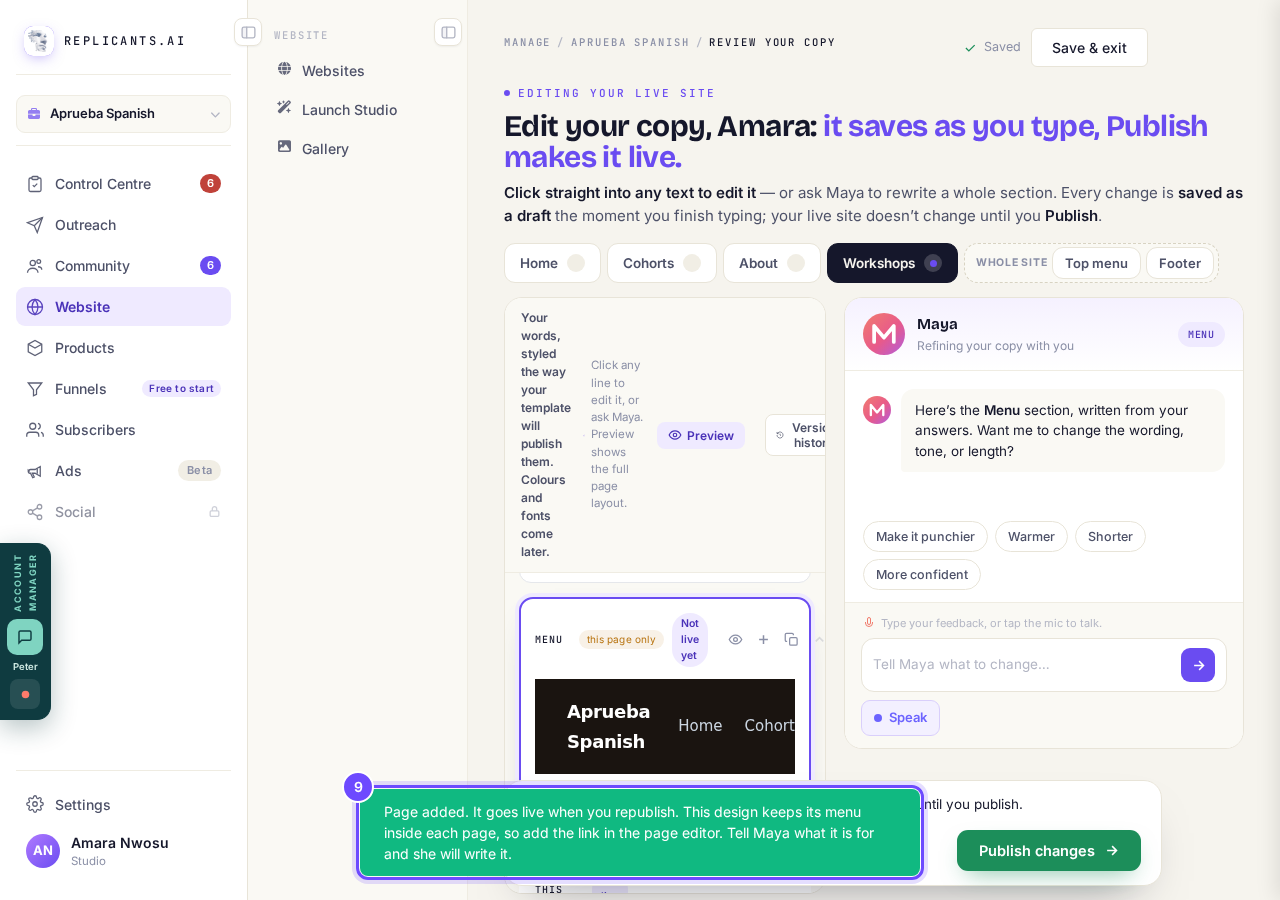The image size is (1280, 900).
Task: Switch to the About page tab
Action: (x=772, y=263)
